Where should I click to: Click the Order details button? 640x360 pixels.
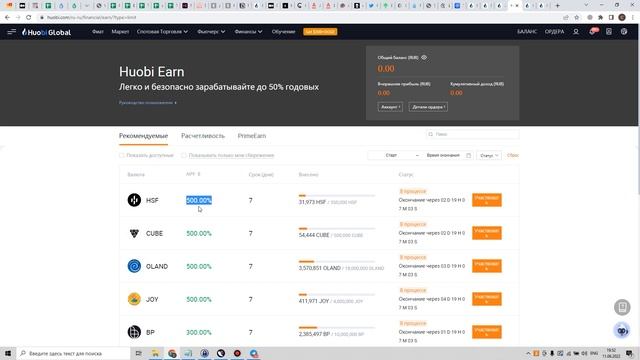click(428, 107)
